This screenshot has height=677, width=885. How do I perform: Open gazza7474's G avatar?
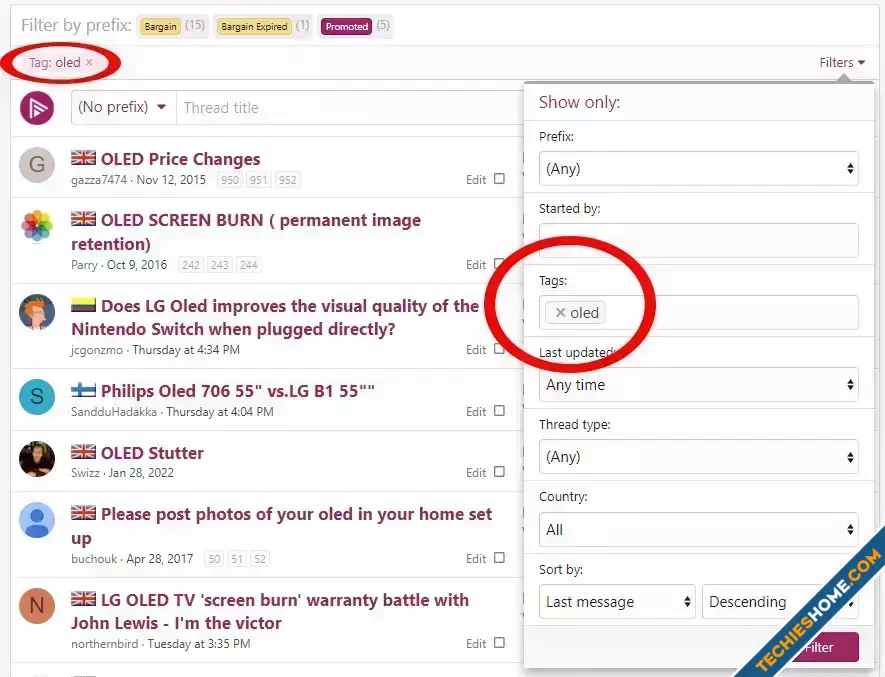pos(37,165)
